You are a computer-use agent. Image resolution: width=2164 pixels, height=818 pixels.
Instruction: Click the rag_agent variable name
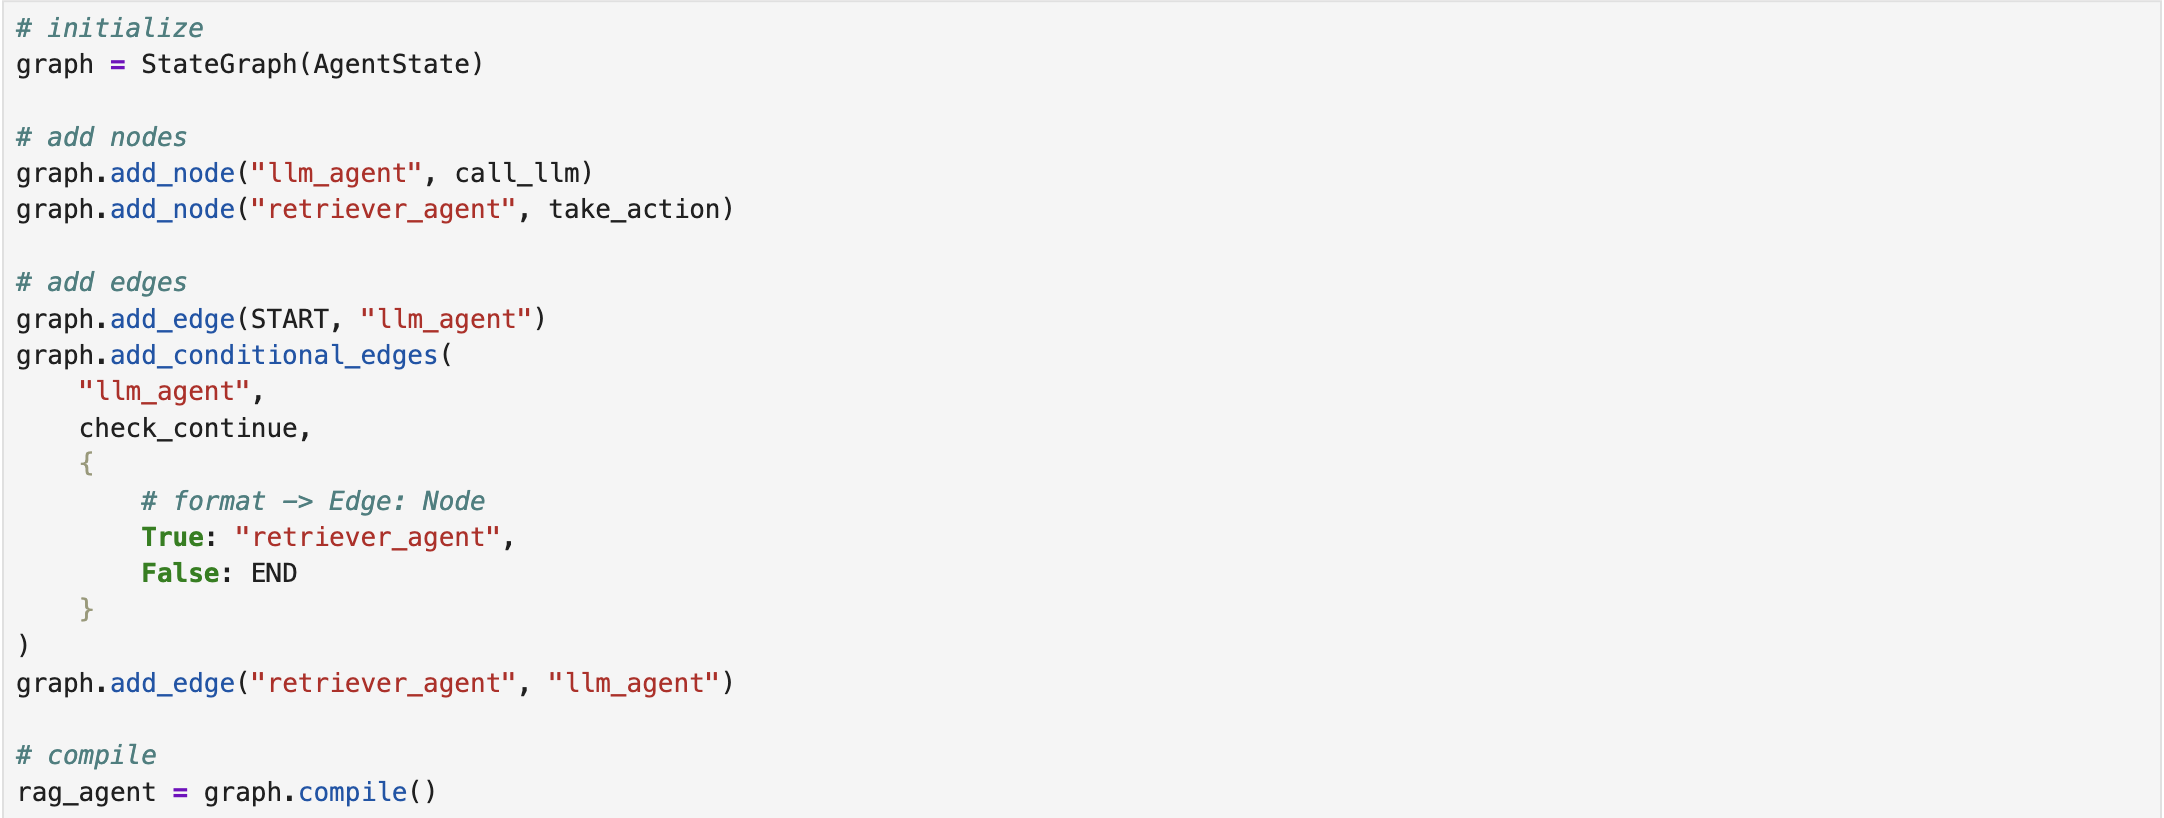(x=87, y=793)
